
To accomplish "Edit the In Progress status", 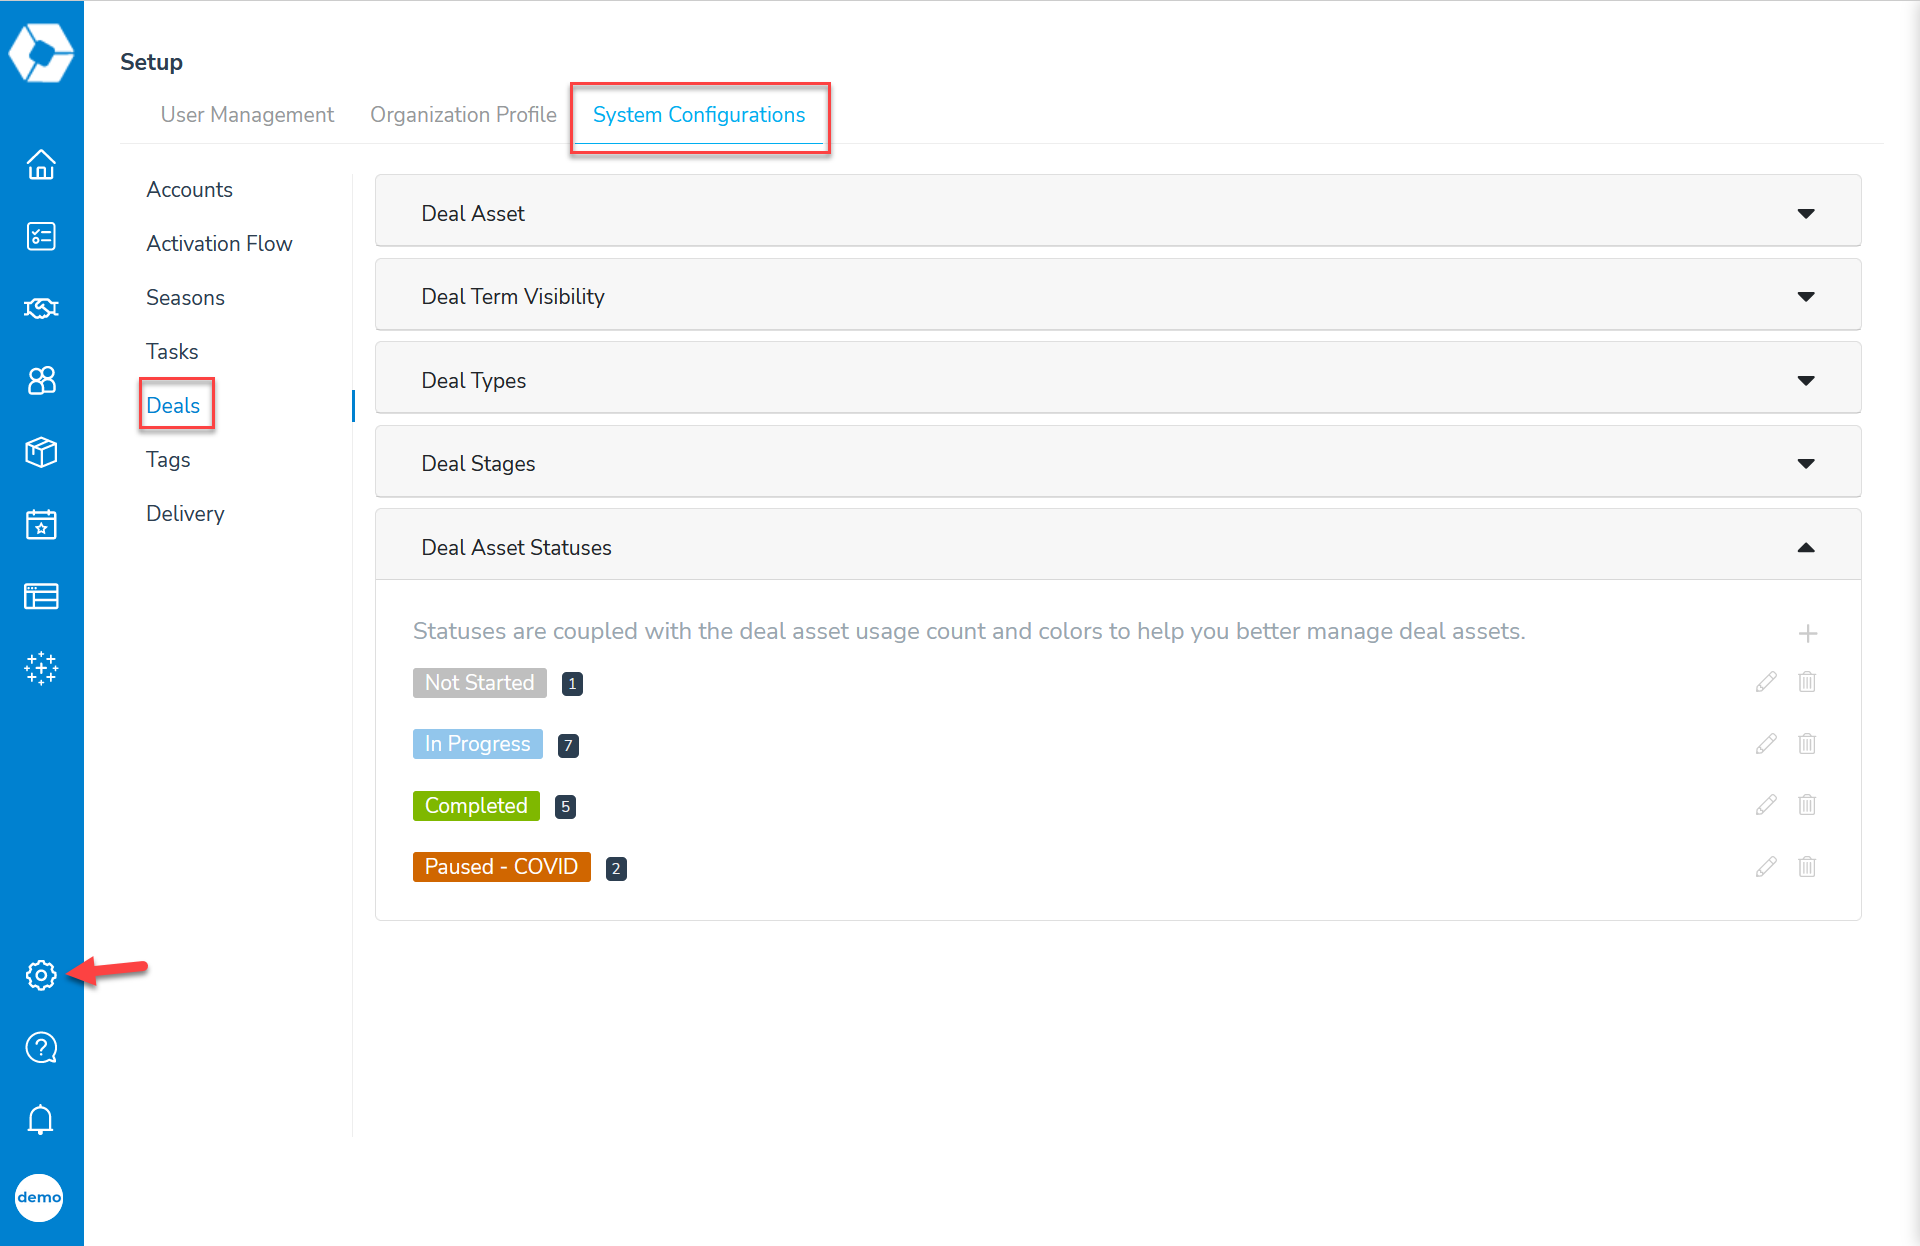I will [x=1766, y=744].
